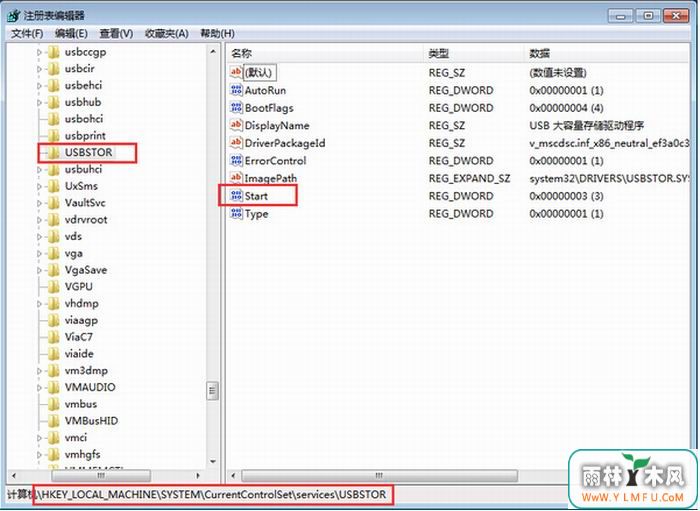Select the vm3dmp registry key
The width and height of the screenshot is (700, 511).
pos(86,371)
